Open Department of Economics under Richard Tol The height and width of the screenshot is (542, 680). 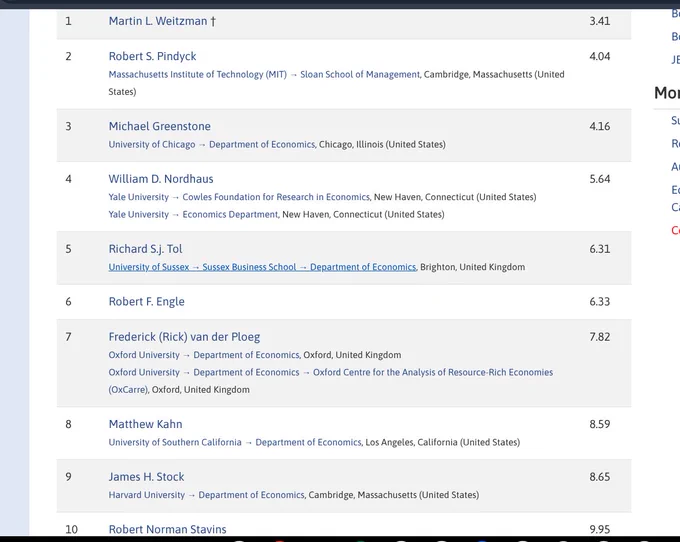coord(363,267)
